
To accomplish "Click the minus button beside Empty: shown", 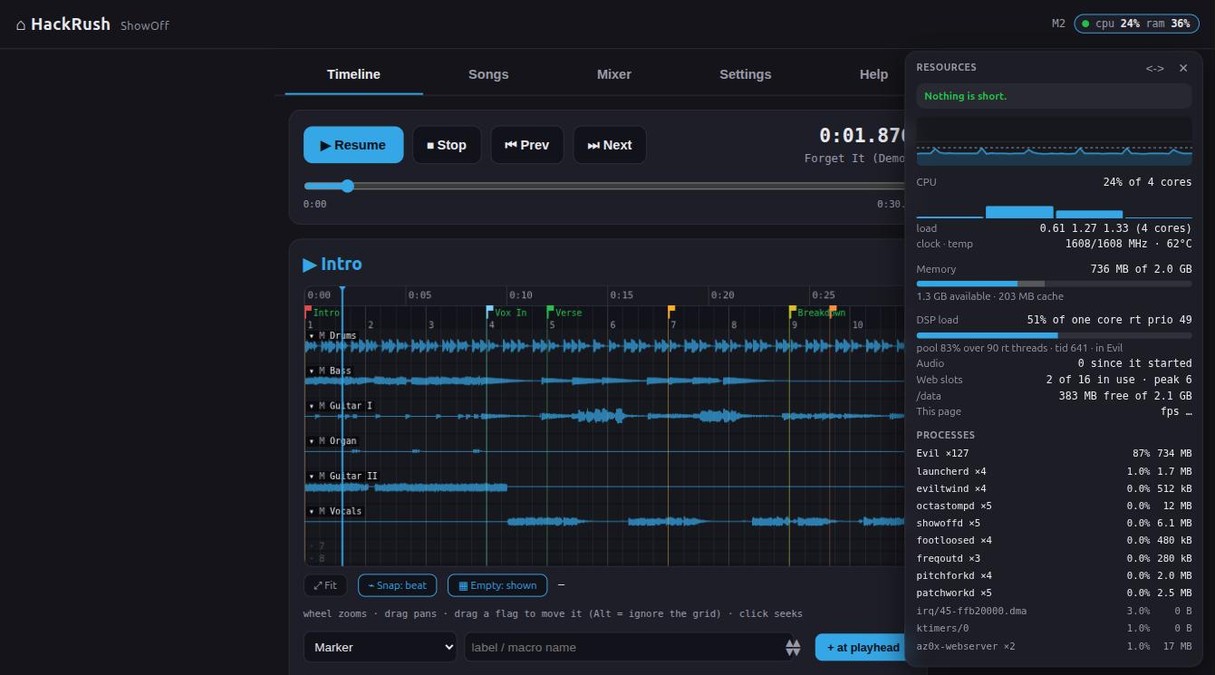I will (x=561, y=585).
